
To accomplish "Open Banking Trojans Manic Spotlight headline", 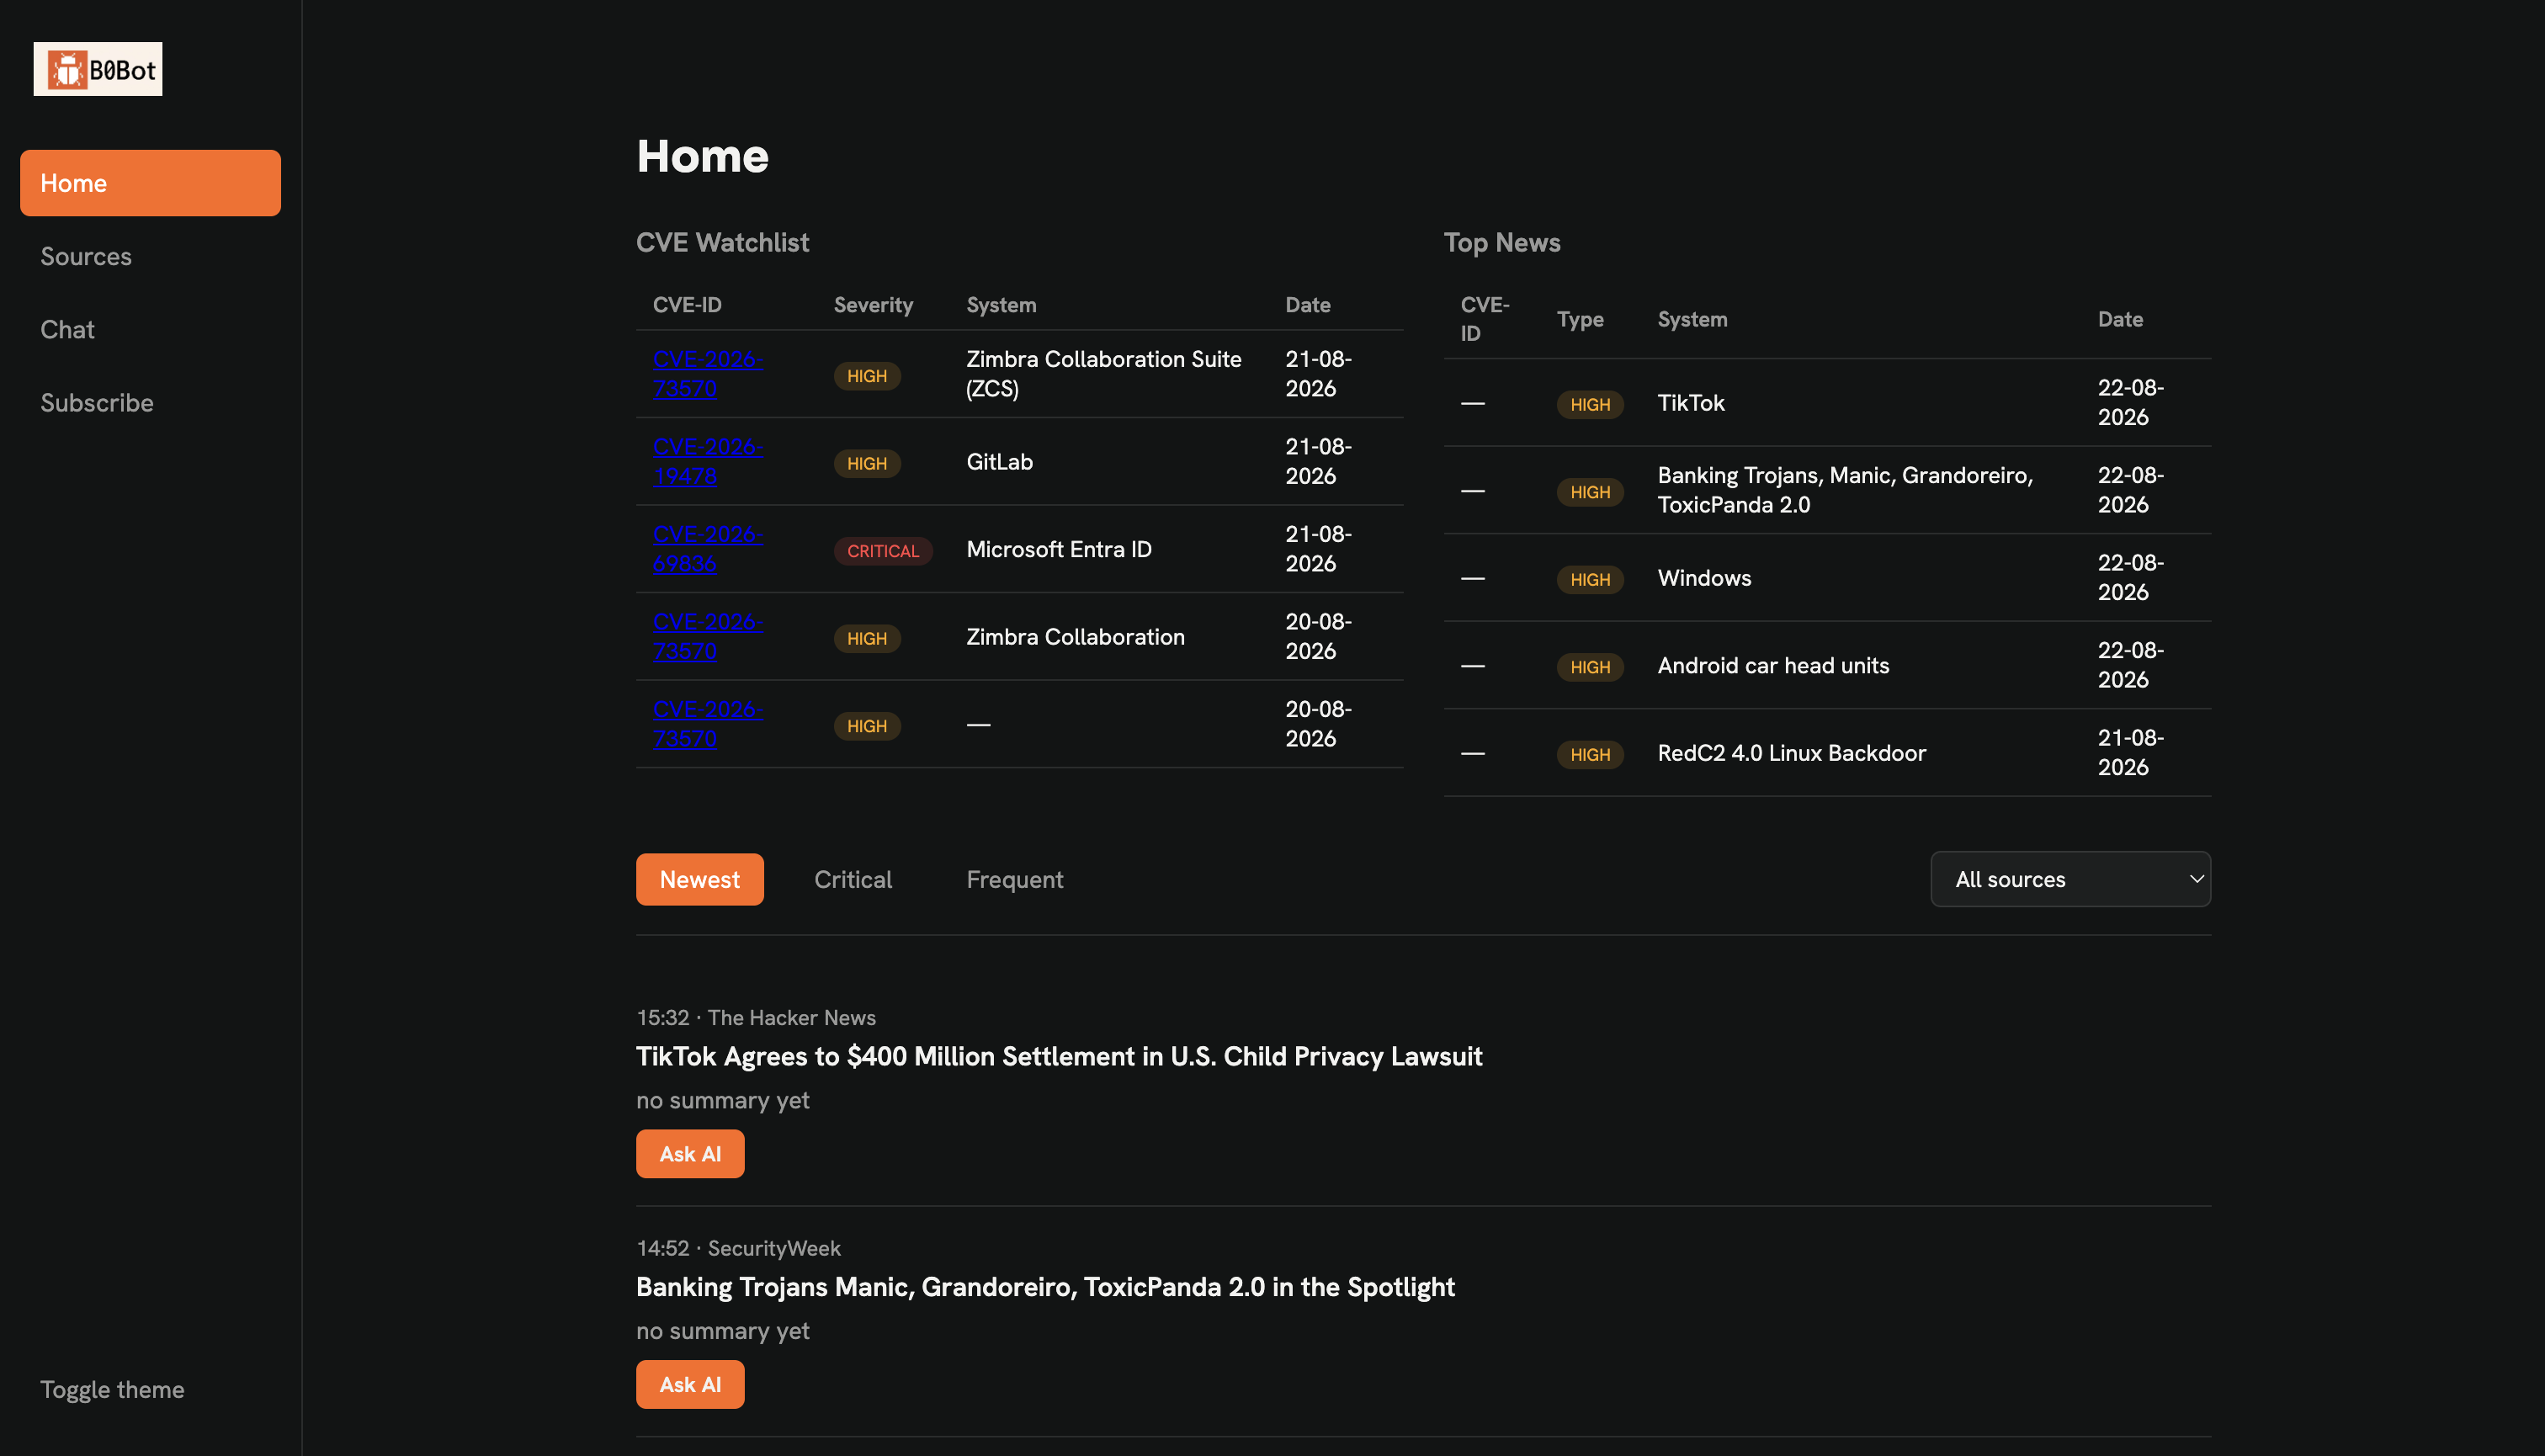I will click(x=1045, y=1286).
